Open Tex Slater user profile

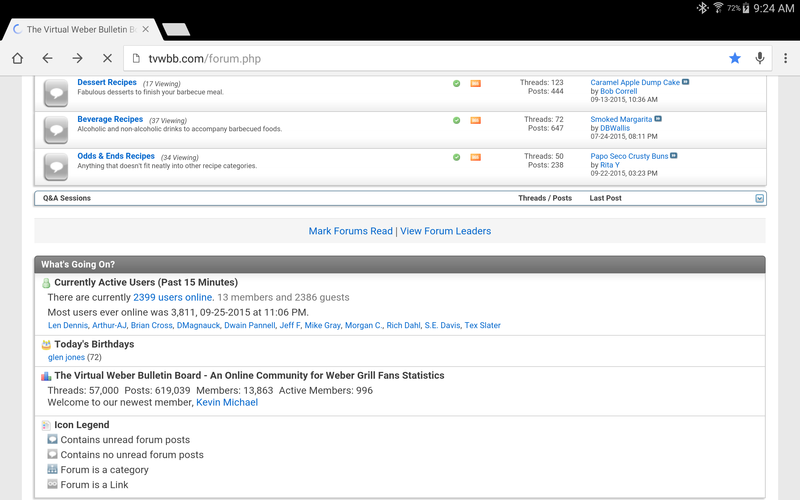[482, 326]
